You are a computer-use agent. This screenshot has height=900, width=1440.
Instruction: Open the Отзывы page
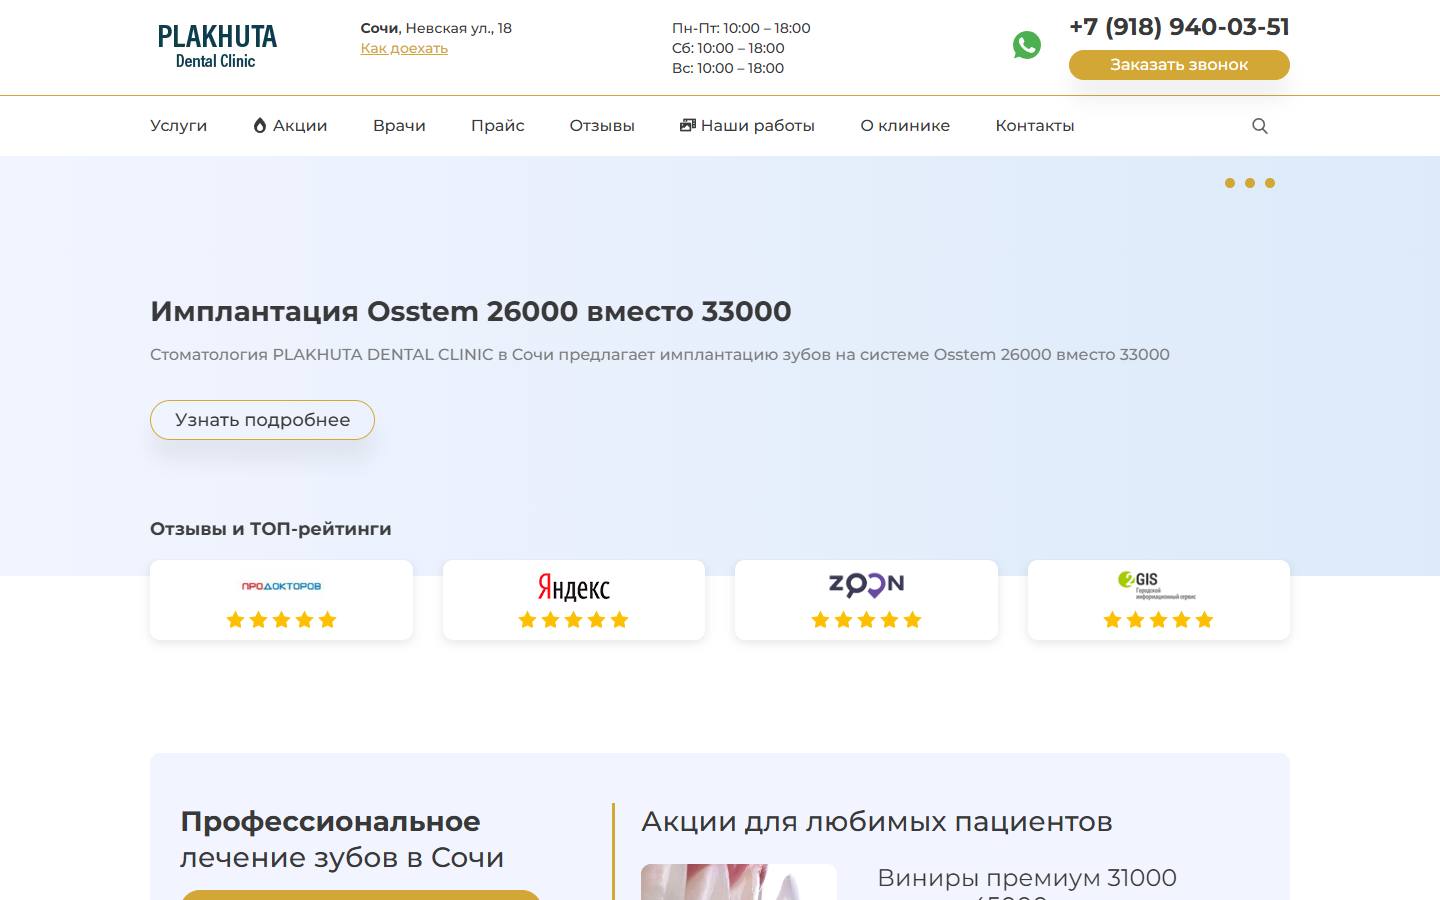(x=602, y=126)
